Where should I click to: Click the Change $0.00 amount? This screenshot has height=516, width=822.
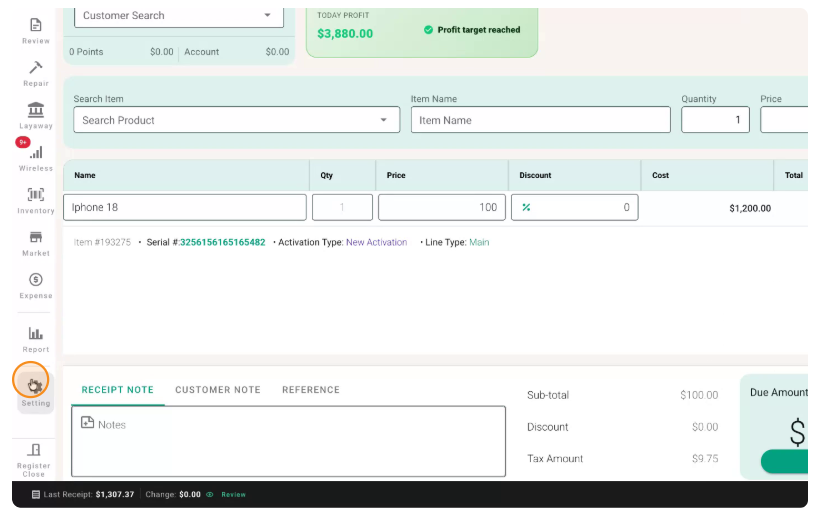pyautogui.click(x=190, y=494)
